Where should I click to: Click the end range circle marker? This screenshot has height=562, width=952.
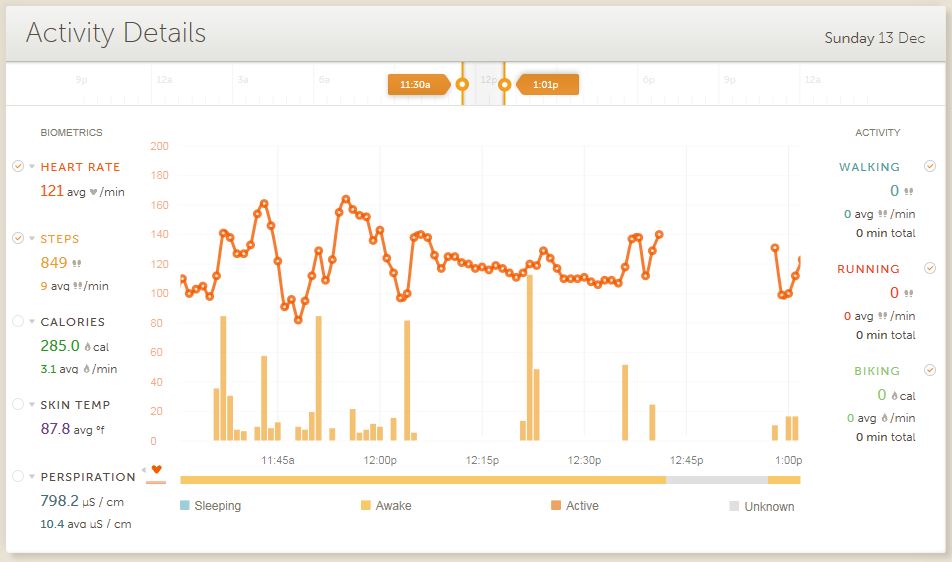505,84
